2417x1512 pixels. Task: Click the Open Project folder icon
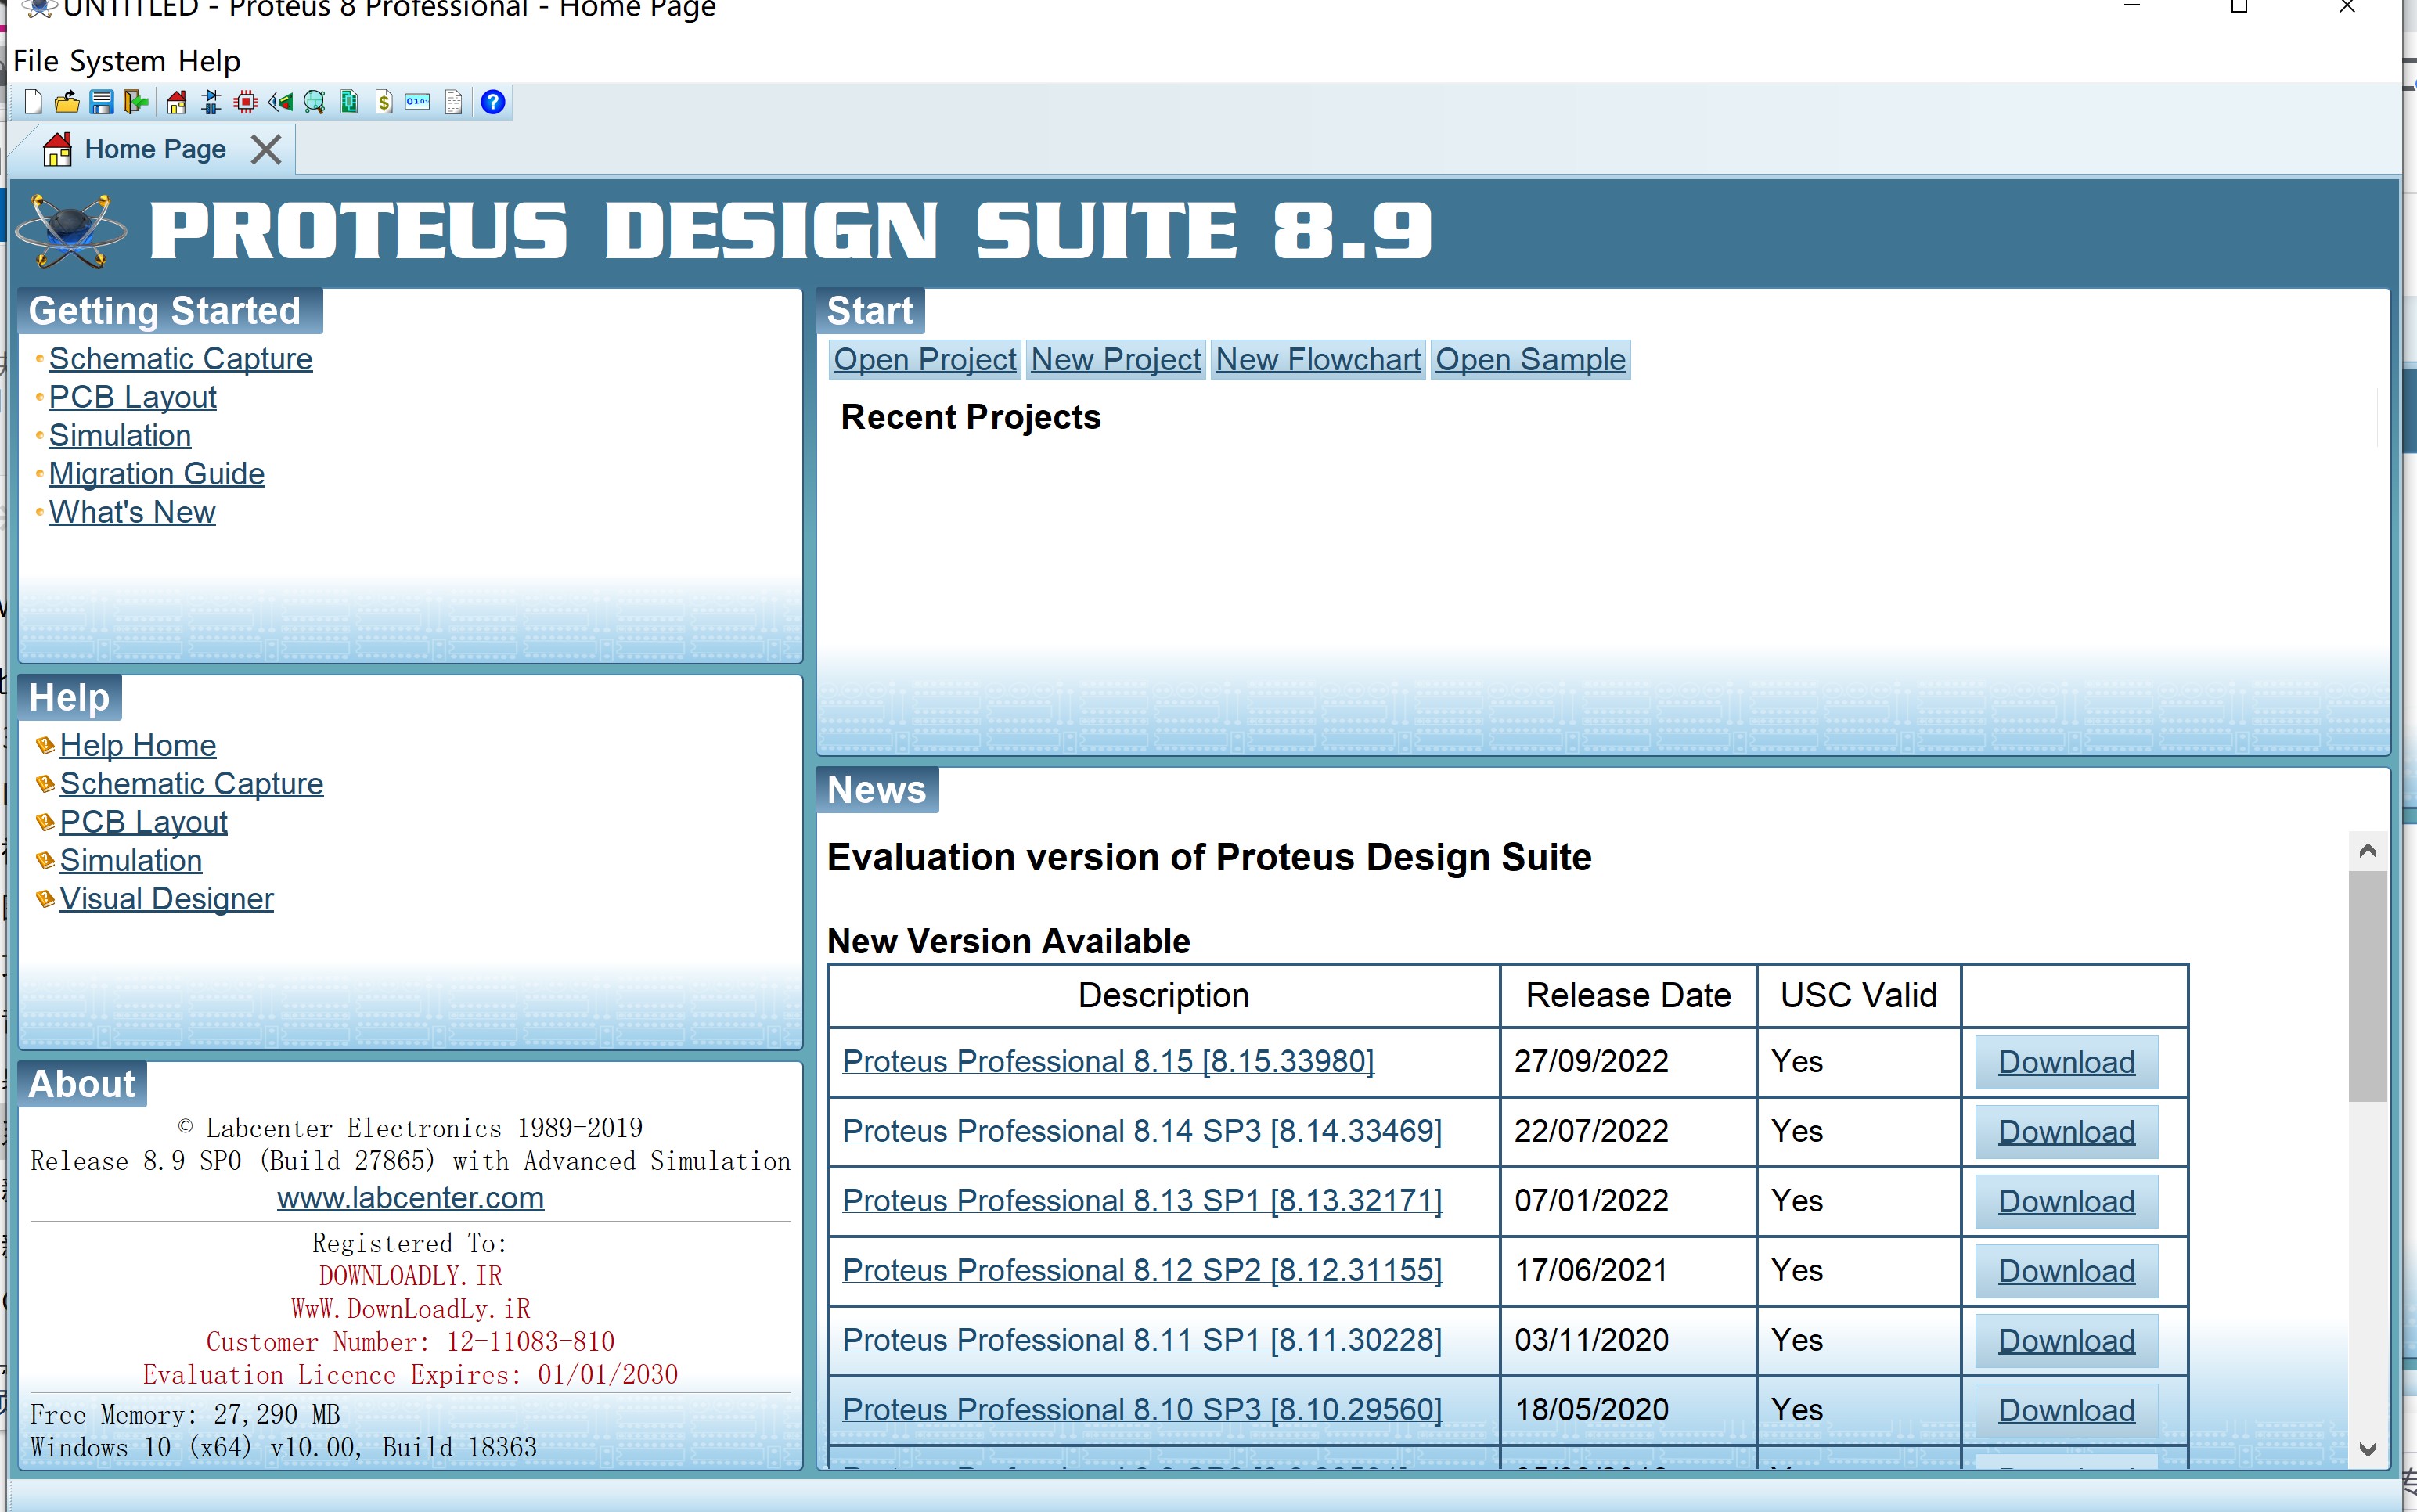(67, 102)
